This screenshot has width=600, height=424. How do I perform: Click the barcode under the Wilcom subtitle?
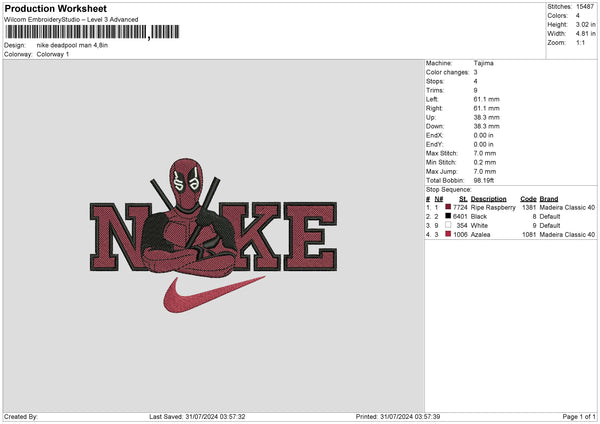92,32
